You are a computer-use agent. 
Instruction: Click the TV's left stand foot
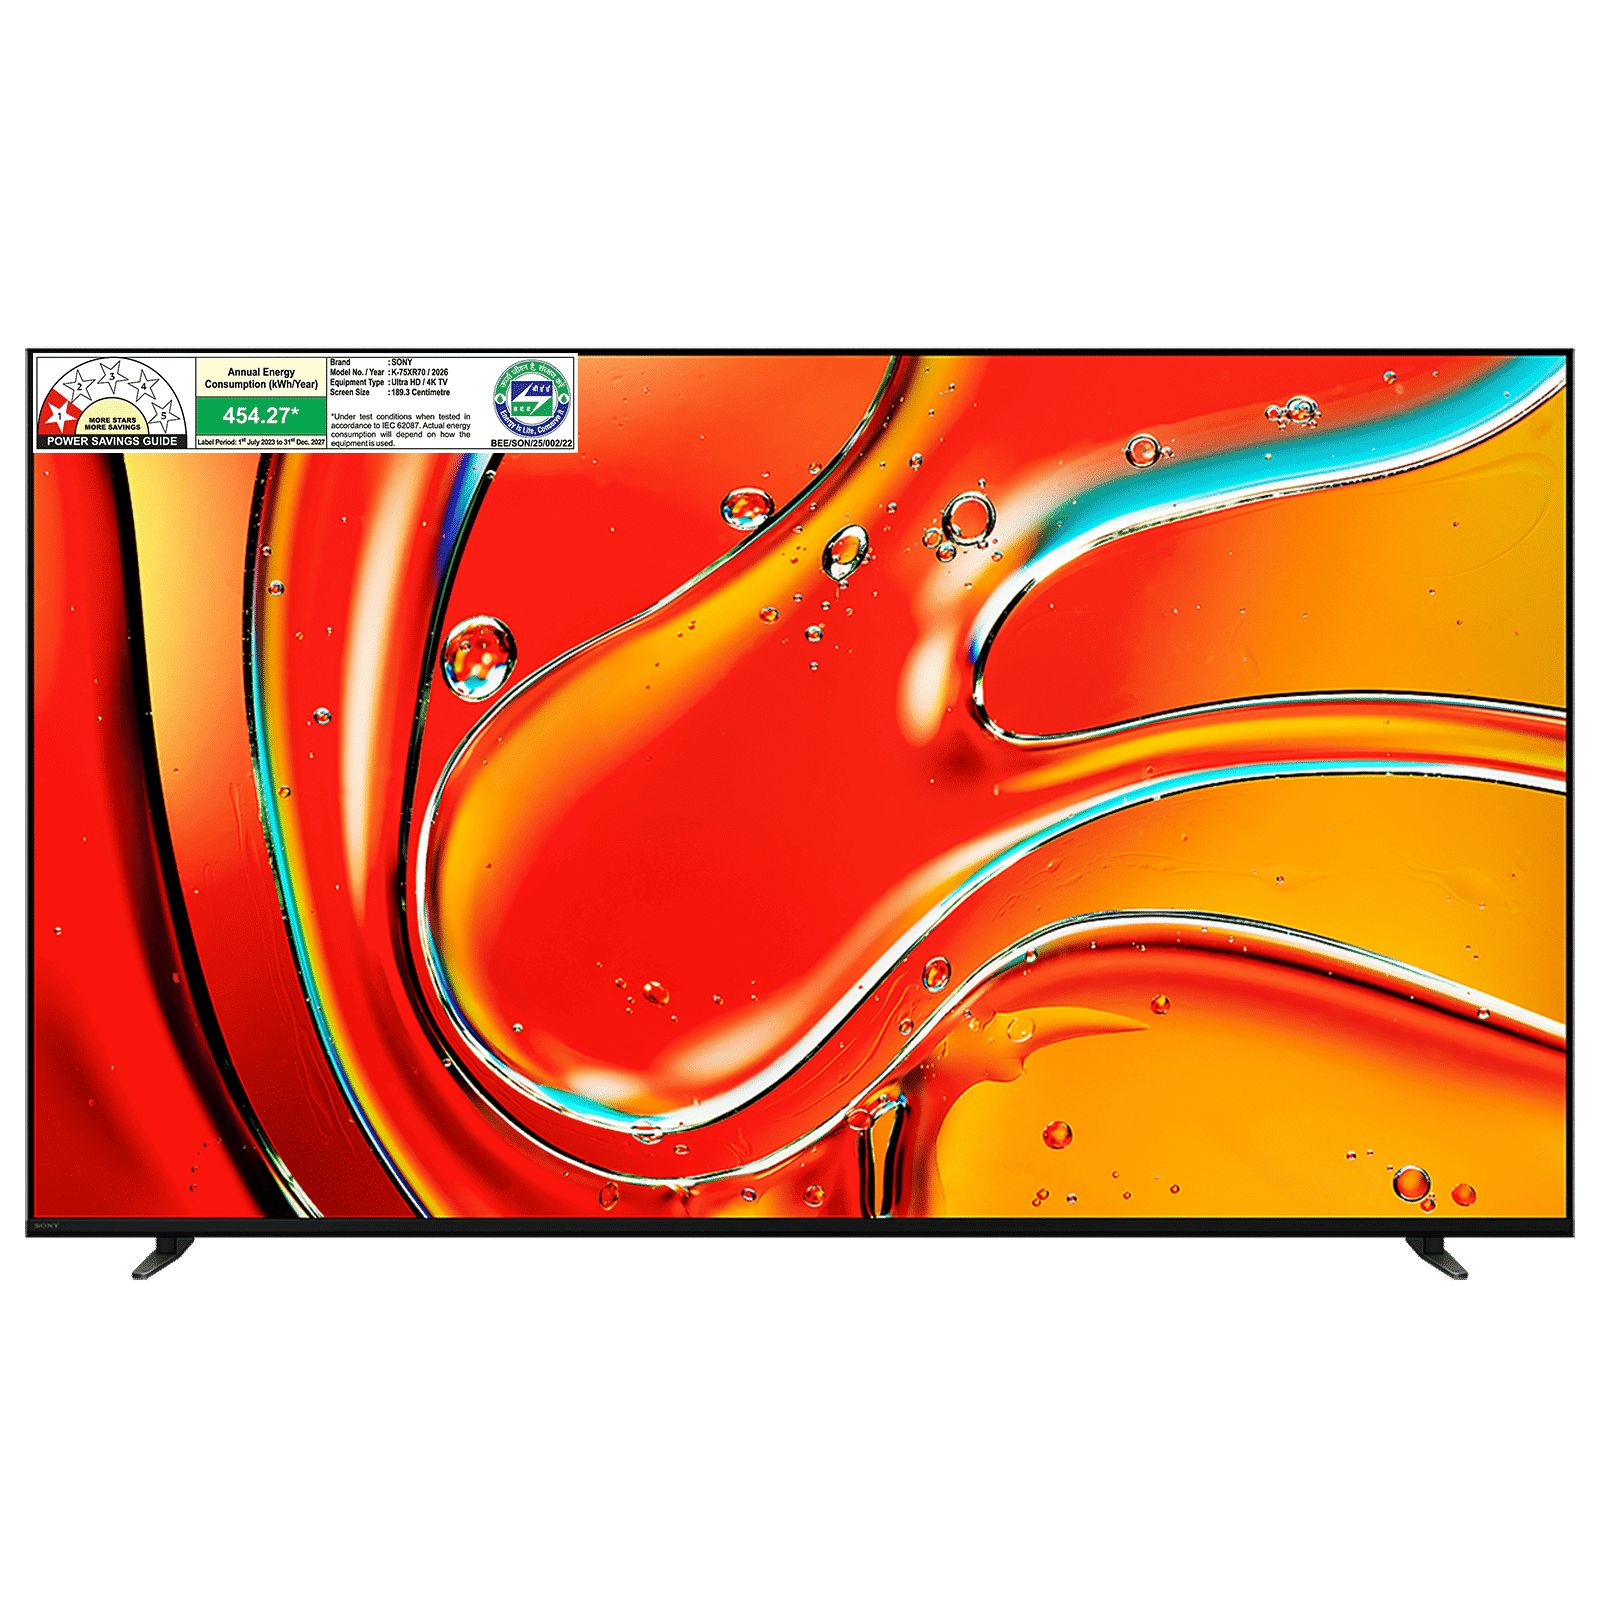[x=162, y=1257]
